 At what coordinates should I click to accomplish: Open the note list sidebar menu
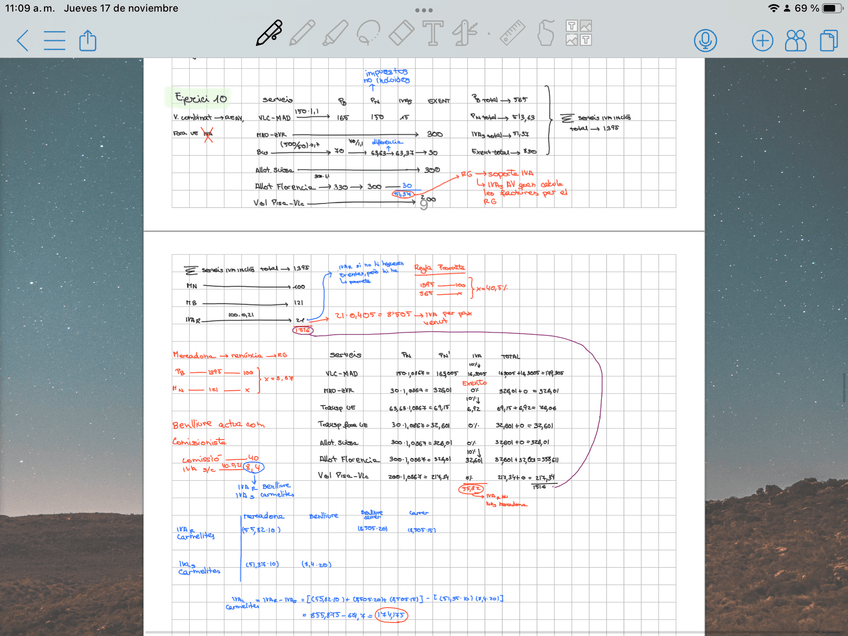pyautogui.click(x=54, y=41)
